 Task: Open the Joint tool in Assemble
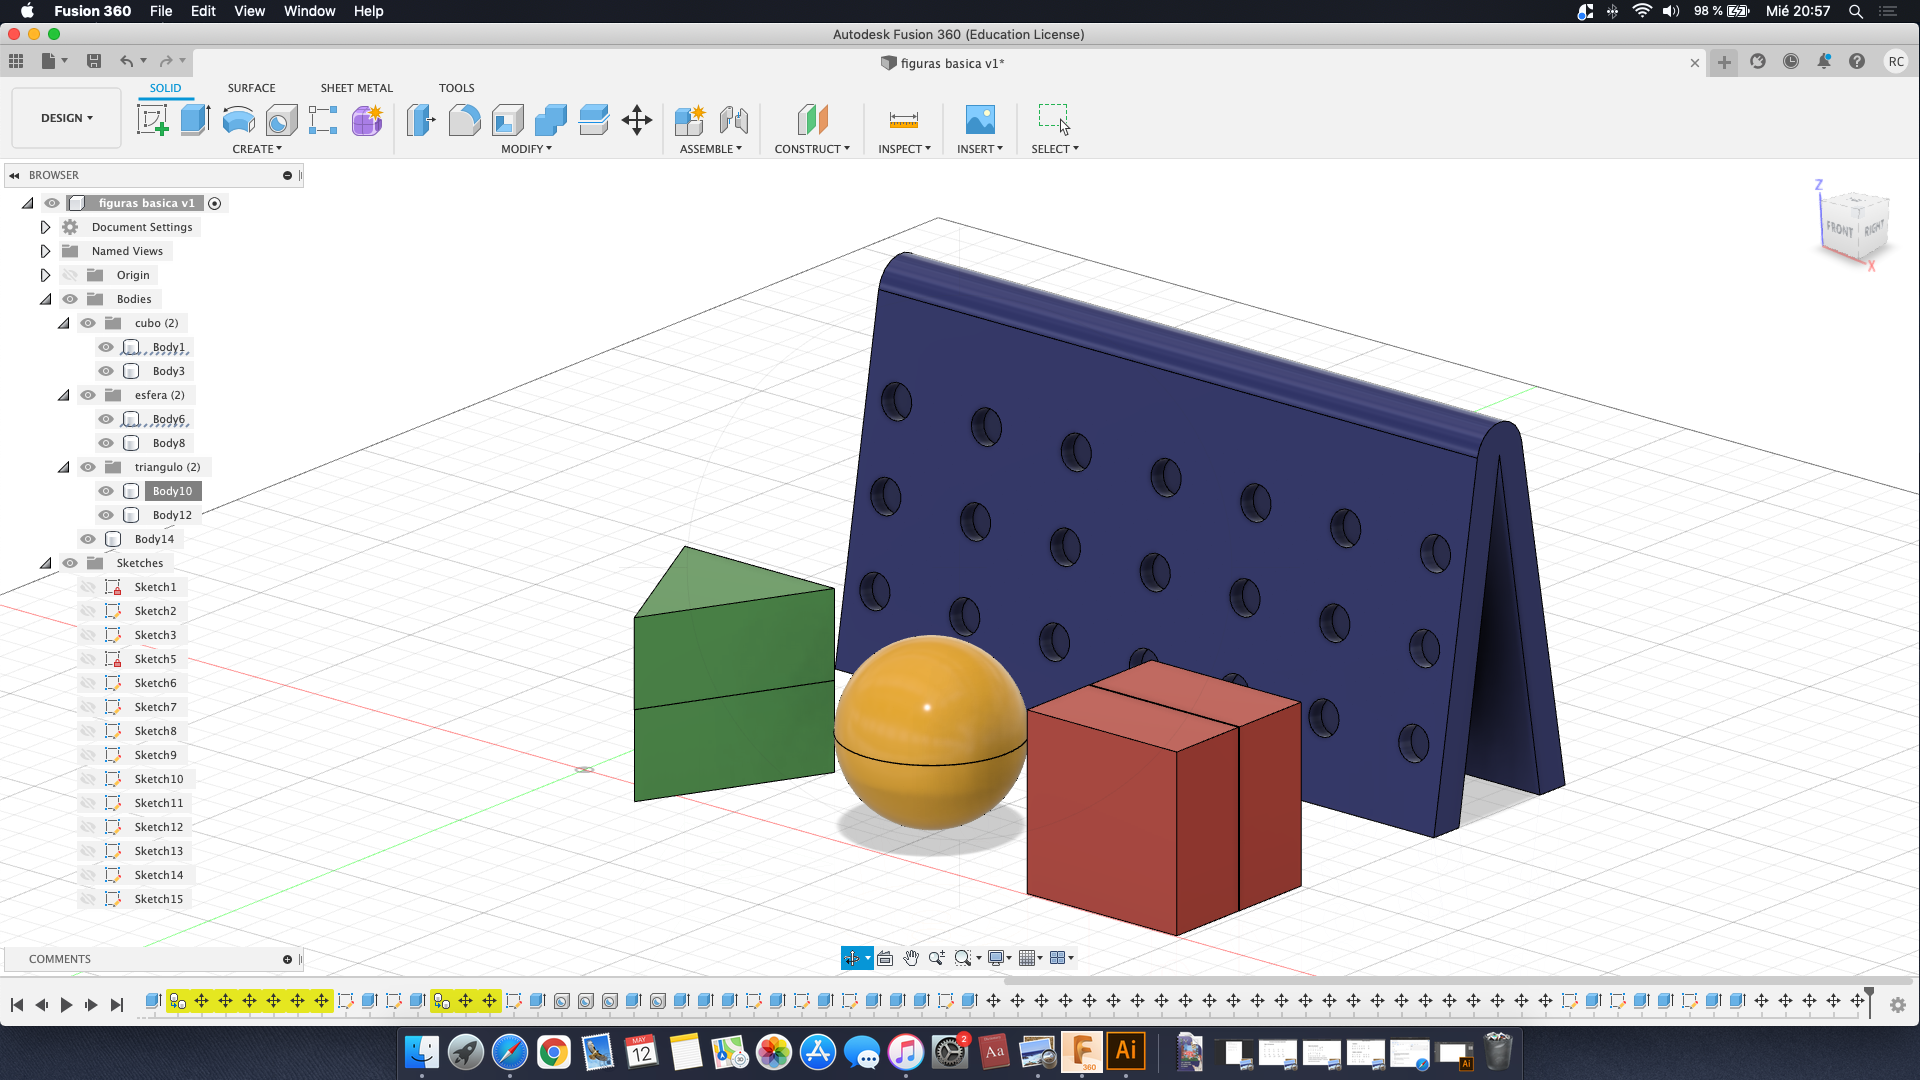(x=734, y=120)
